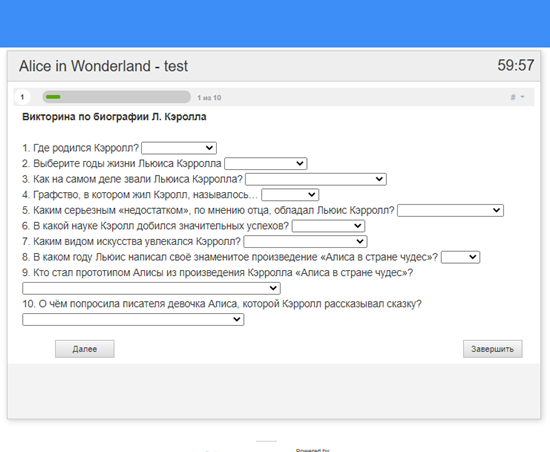Open dropdown for question 10 Alice's request
The height and width of the screenshot is (452, 550).
[133, 319]
